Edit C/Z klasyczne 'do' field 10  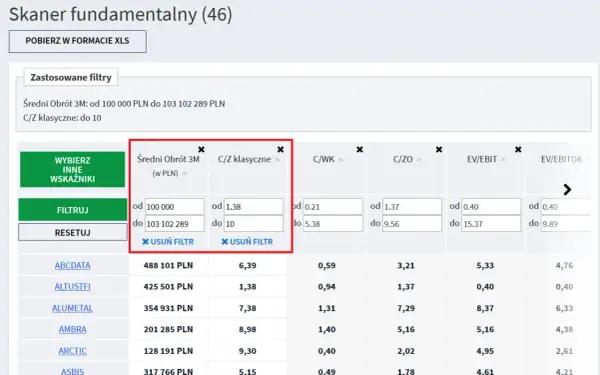click(x=254, y=224)
